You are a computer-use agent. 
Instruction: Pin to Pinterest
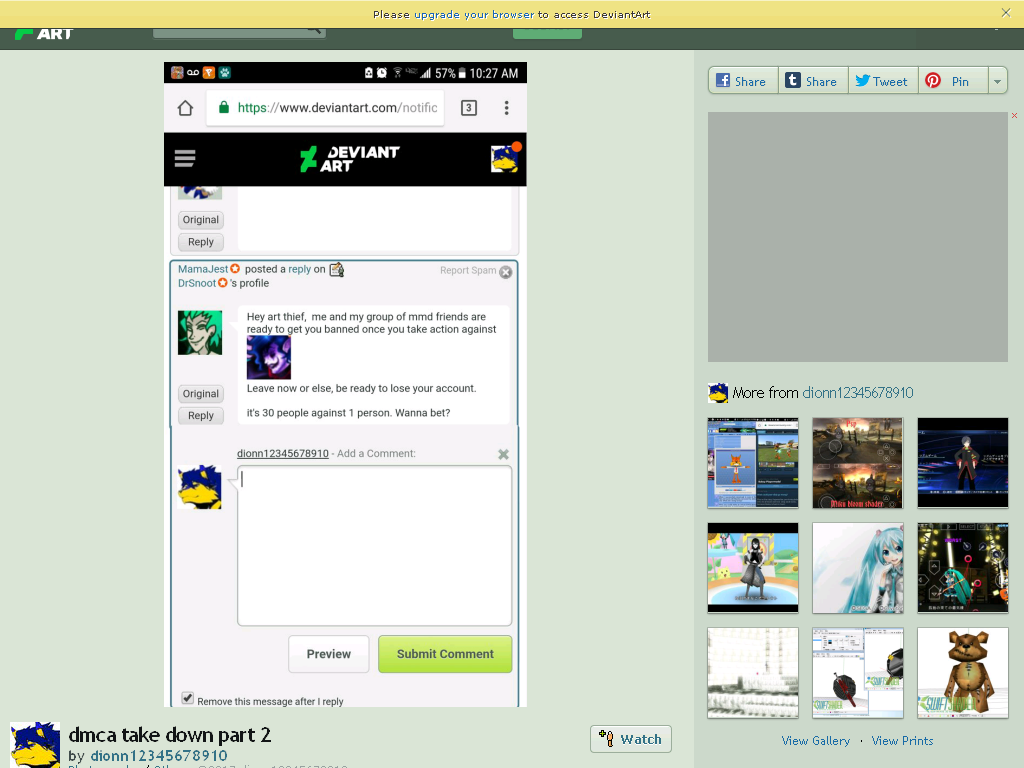pyautogui.click(x=953, y=81)
